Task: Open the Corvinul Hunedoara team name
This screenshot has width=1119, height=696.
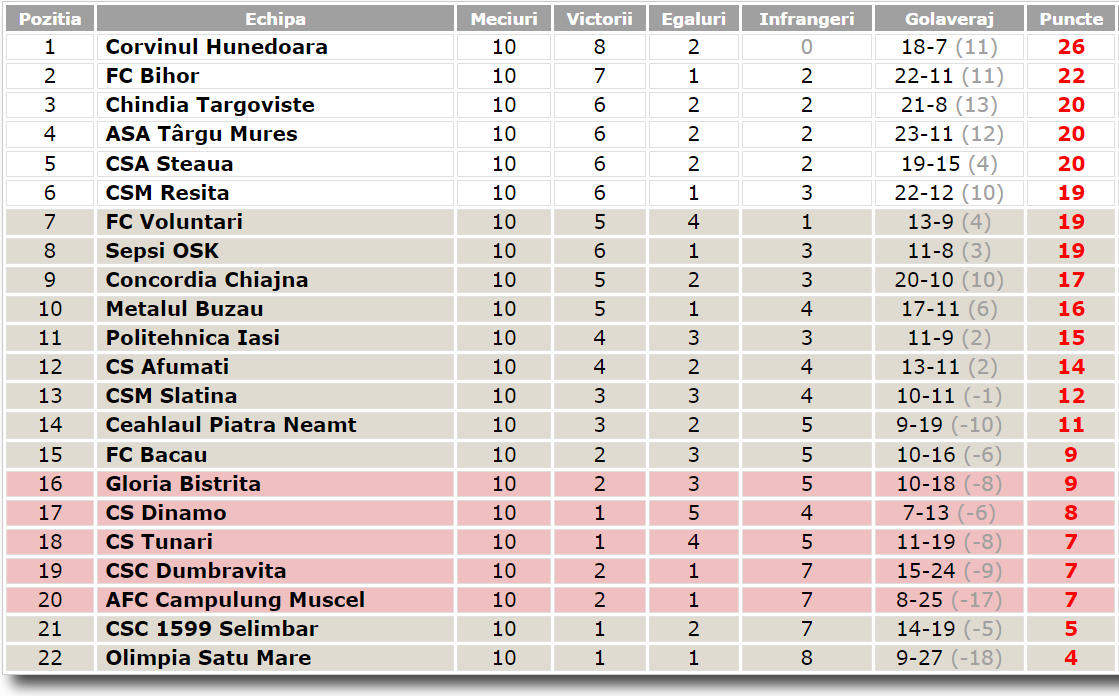Action: click(x=217, y=47)
